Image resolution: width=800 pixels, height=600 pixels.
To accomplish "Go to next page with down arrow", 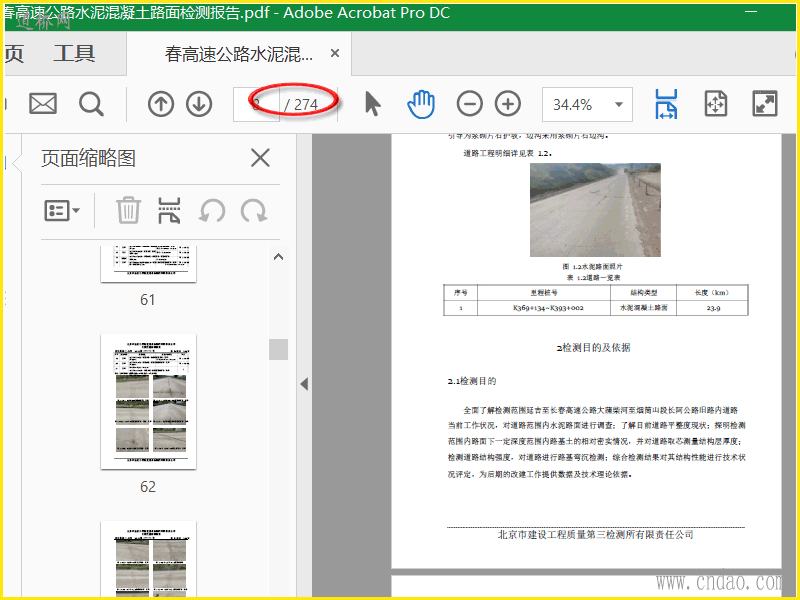I will click(199, 104).
